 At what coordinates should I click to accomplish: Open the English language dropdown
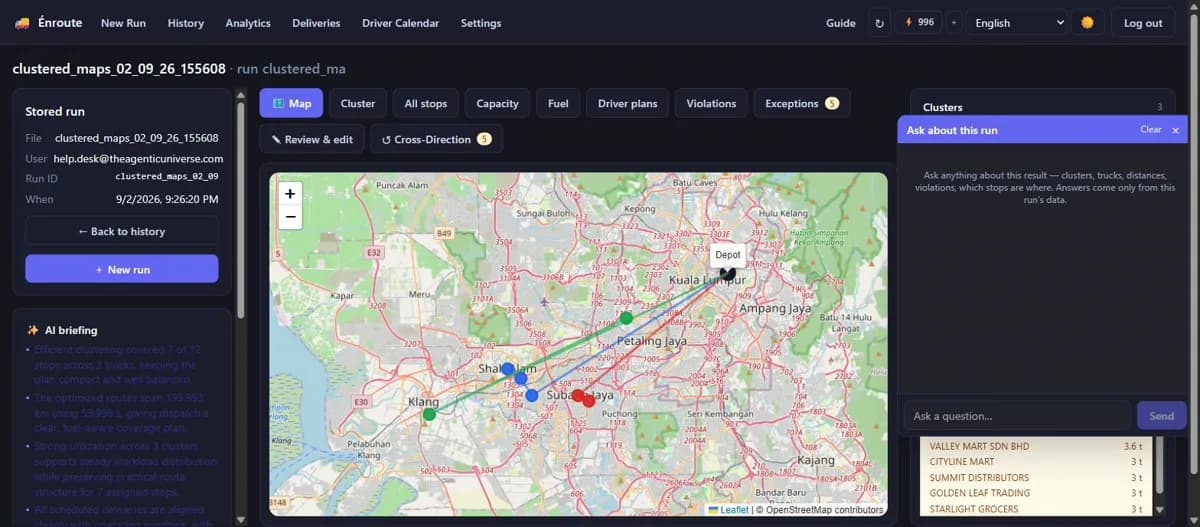click(x=1016, y=23)
